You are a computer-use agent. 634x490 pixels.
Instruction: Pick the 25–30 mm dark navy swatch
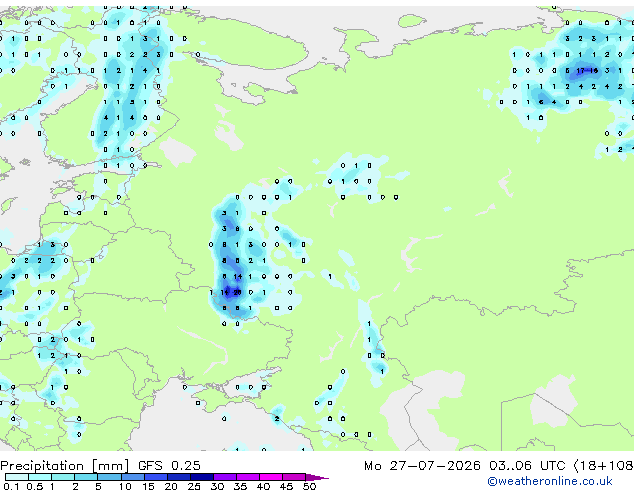[201, 477]
